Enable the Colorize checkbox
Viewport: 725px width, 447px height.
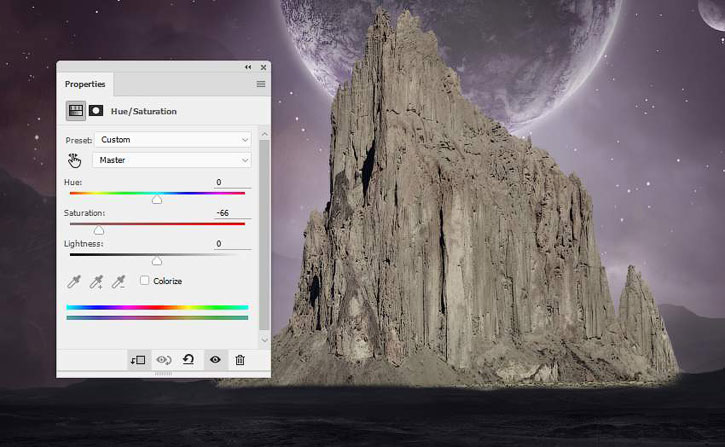tap(144, 281)
